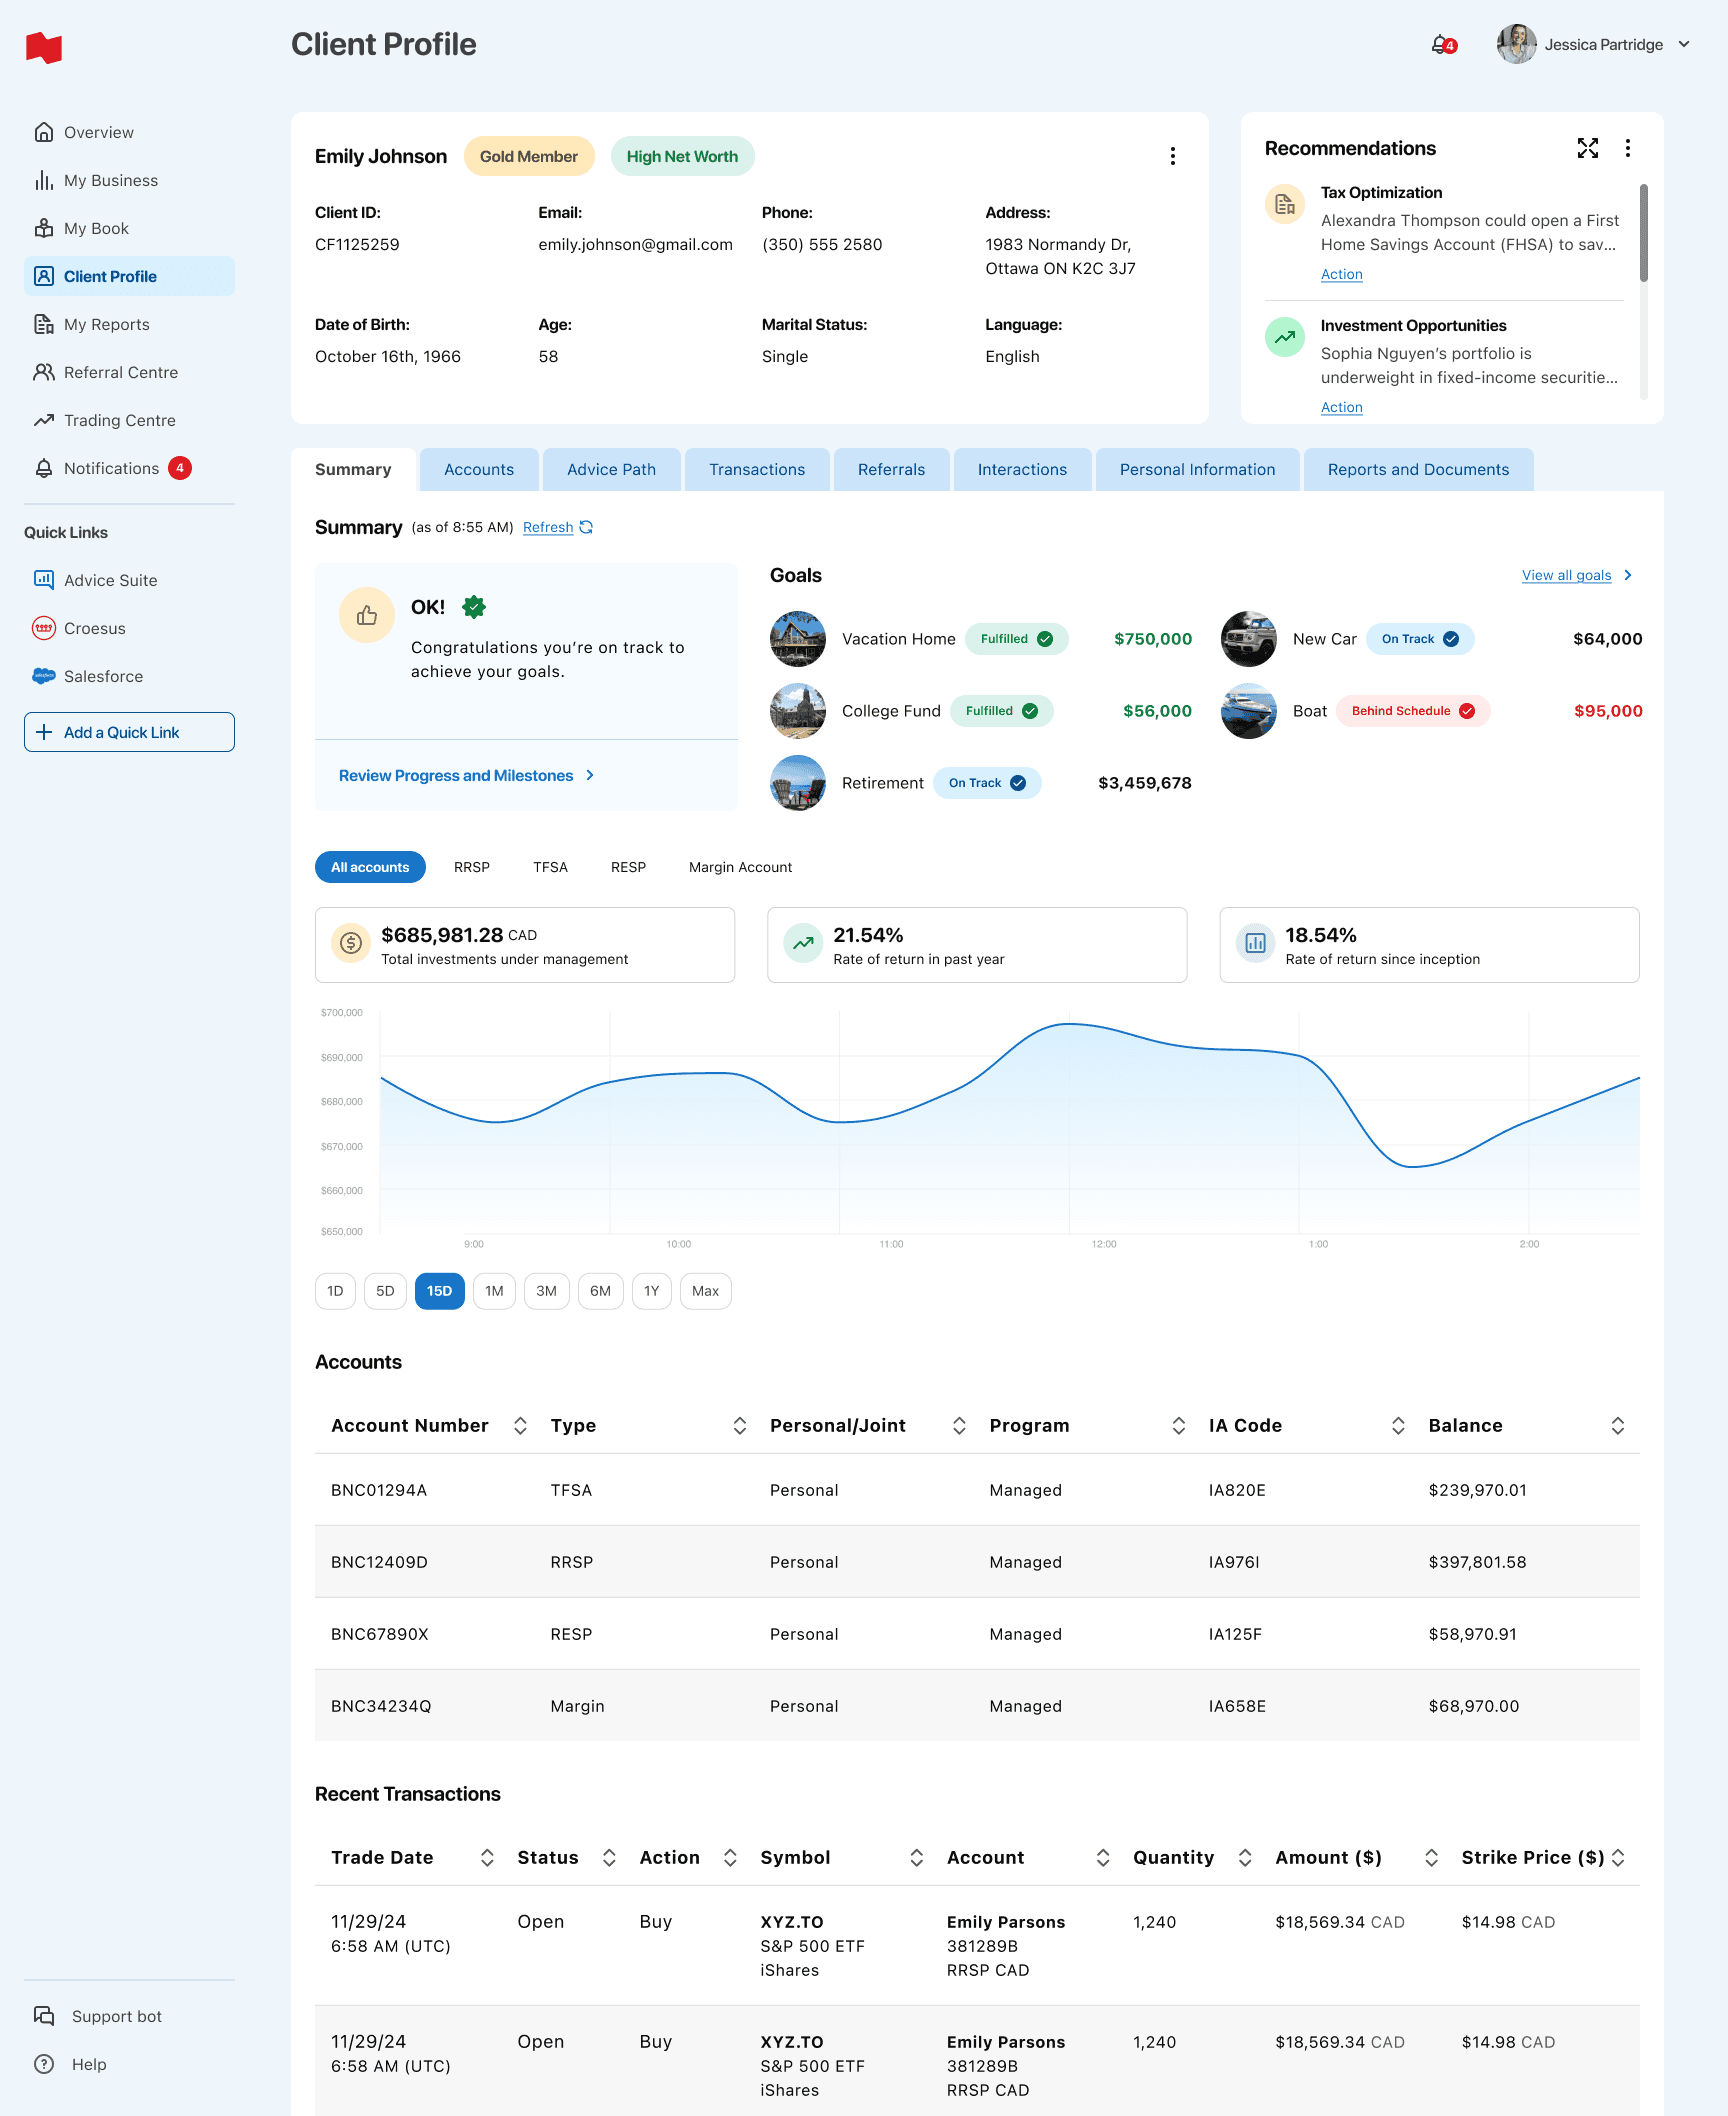1728x2116 pixels.
Task: Click the Recommendations panel scrollbar
Action: pyautogui.click(x=1643, y=233)
